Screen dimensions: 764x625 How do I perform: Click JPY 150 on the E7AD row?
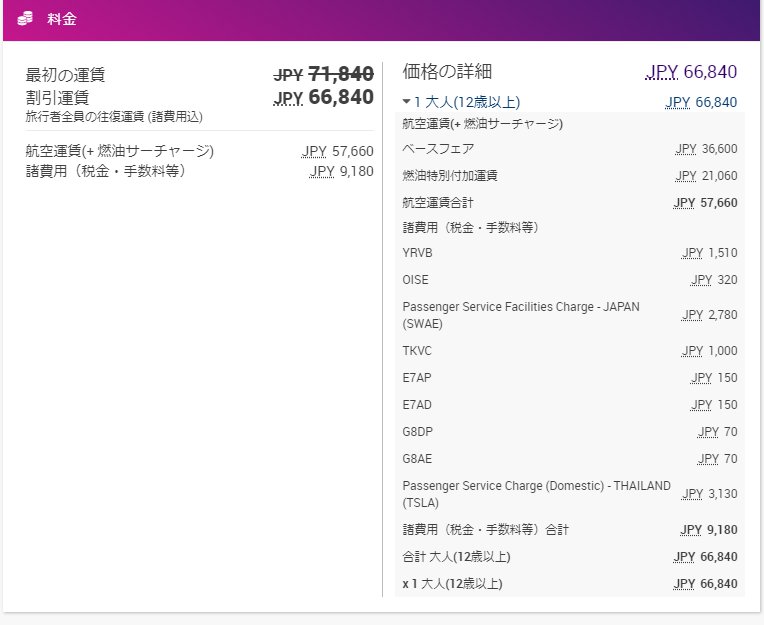(x=714, y=405)
